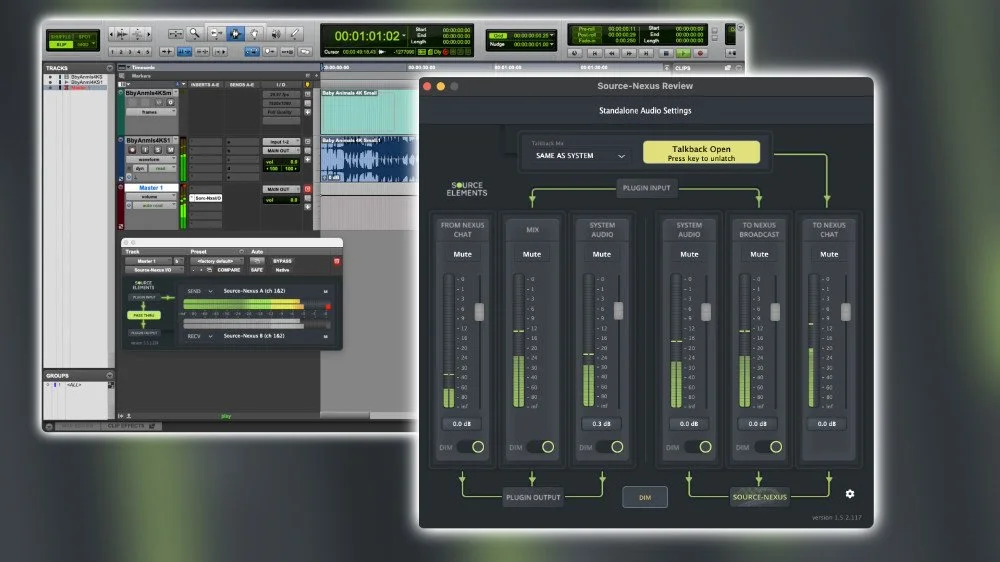Click the Rewind transport button
The width and height of the screenshot is (1000, 562).
coord(612,54)
